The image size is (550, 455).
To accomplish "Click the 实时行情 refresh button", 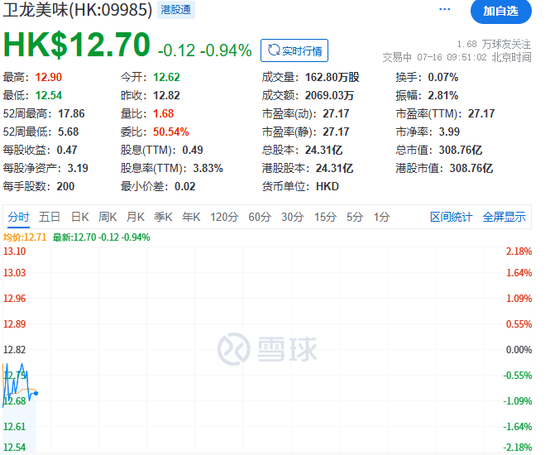I will point(294,51).
